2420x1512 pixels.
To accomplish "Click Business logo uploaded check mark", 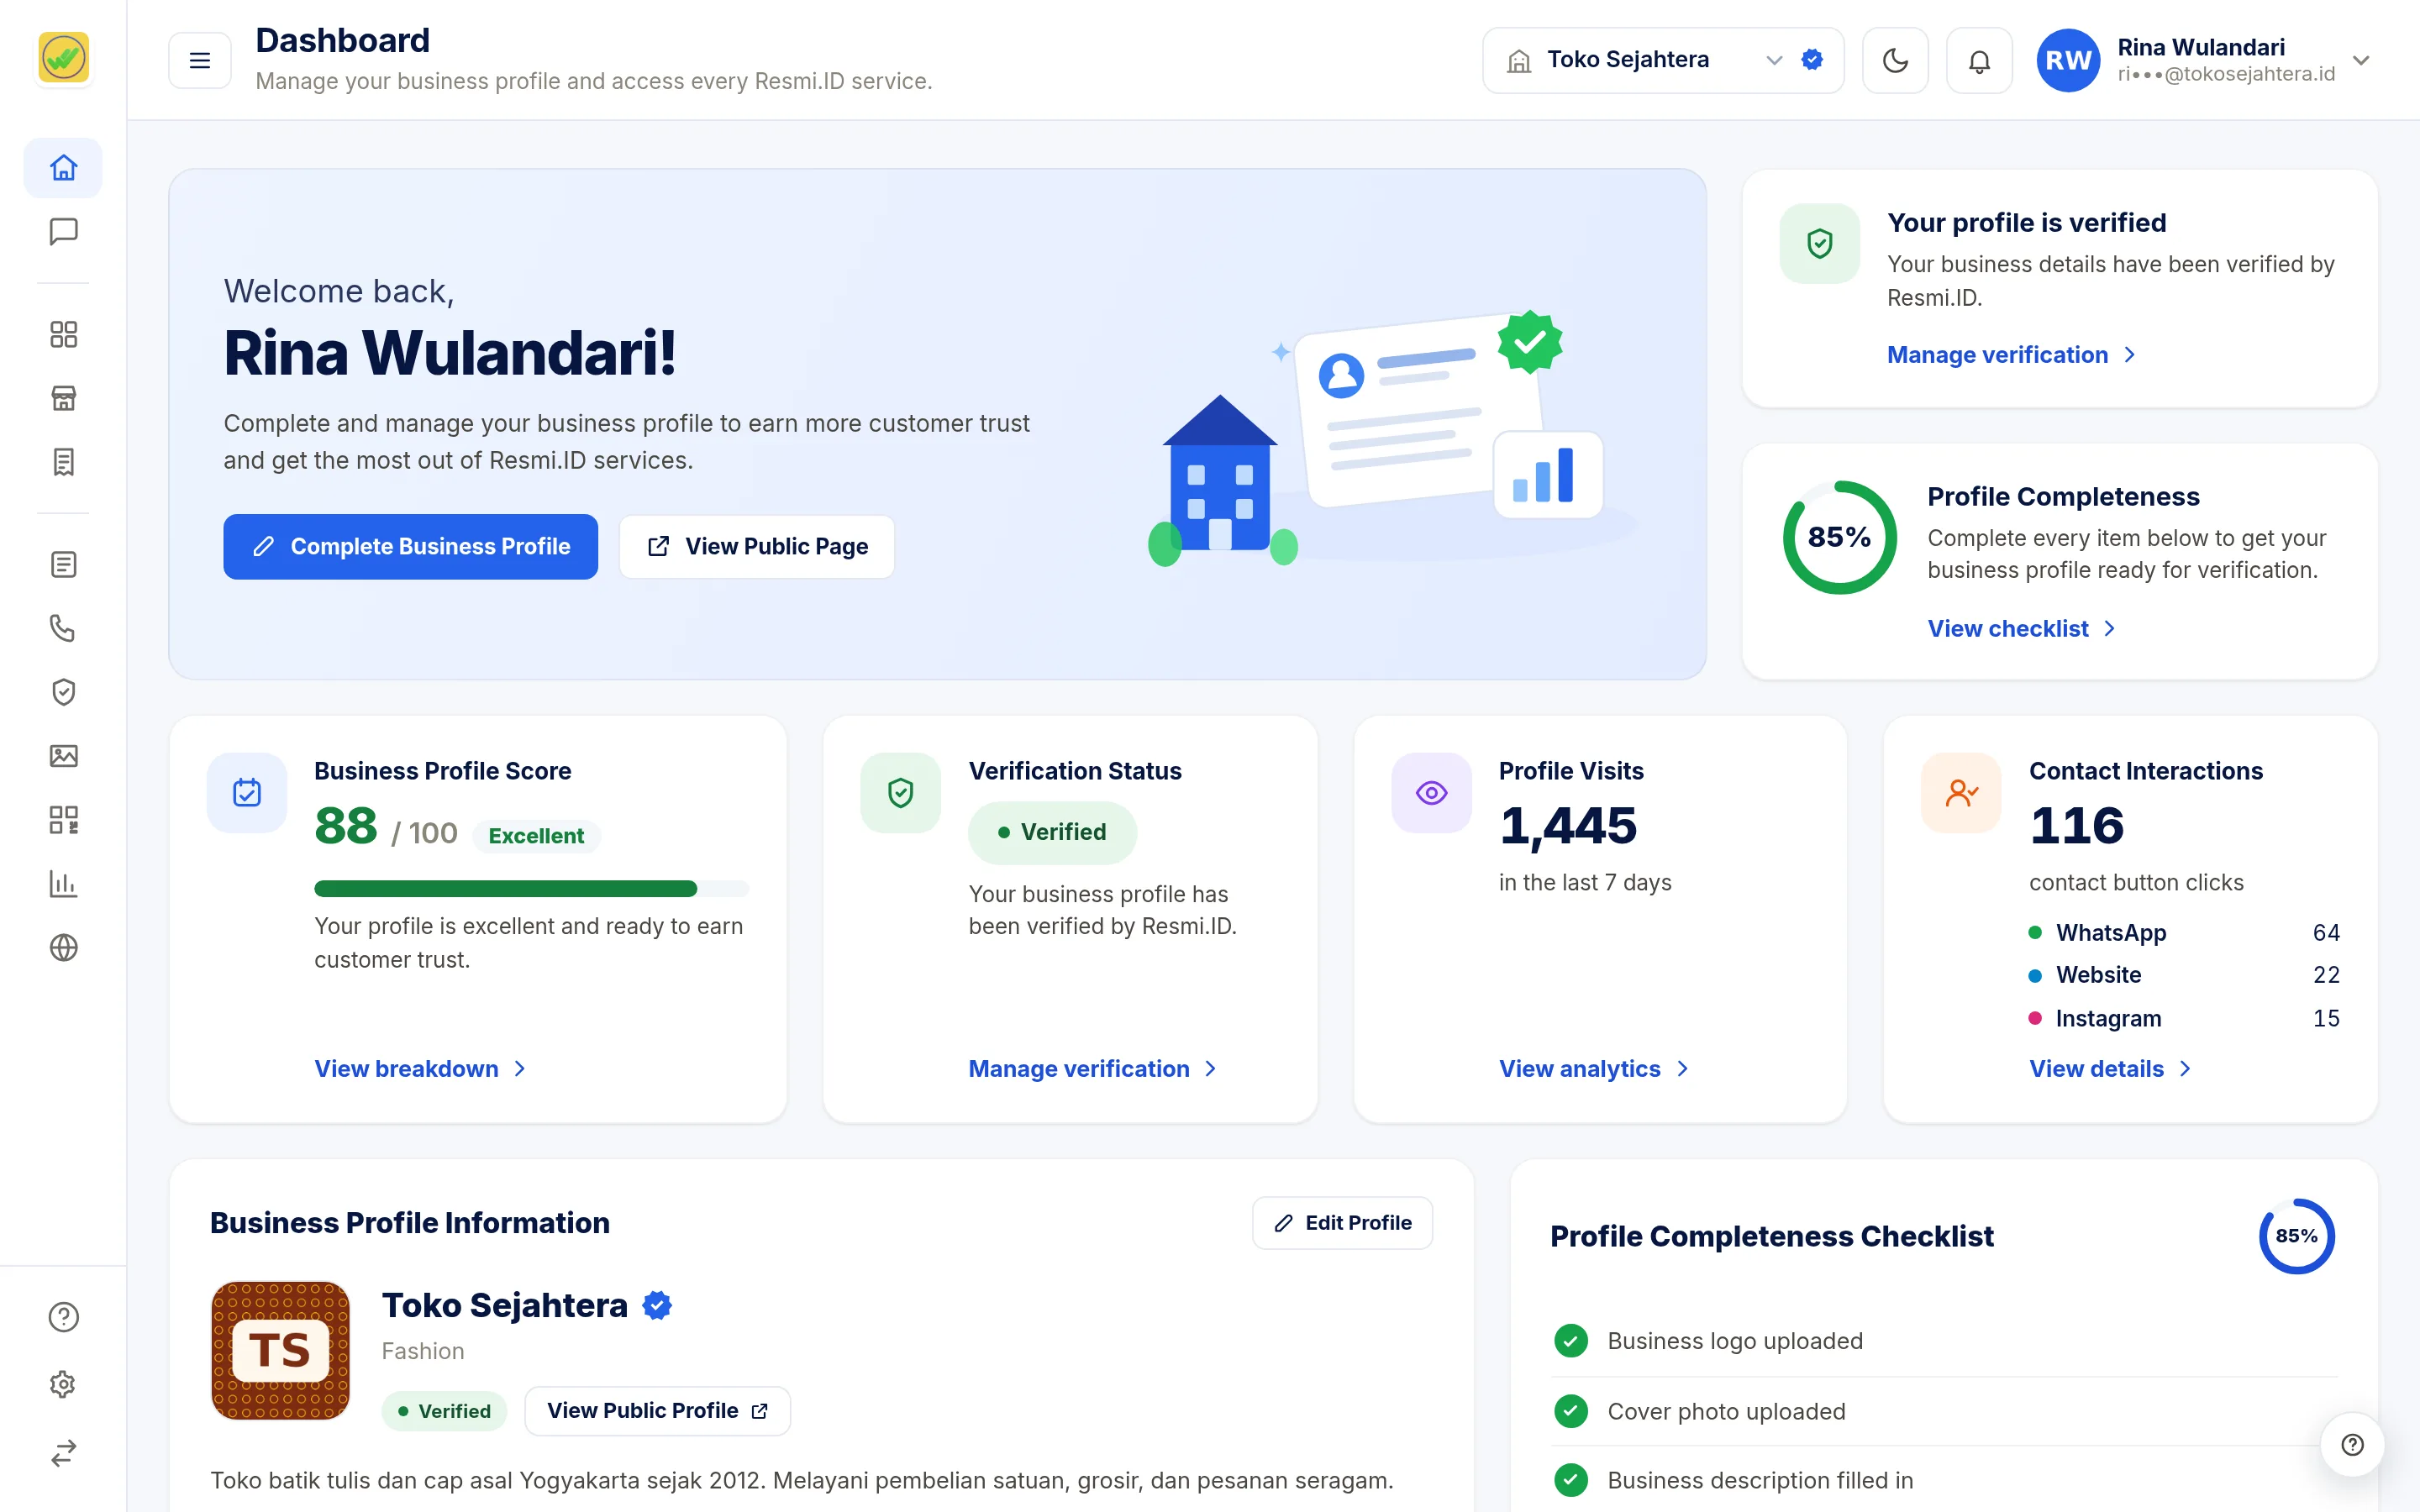I will (1571, 1340).
